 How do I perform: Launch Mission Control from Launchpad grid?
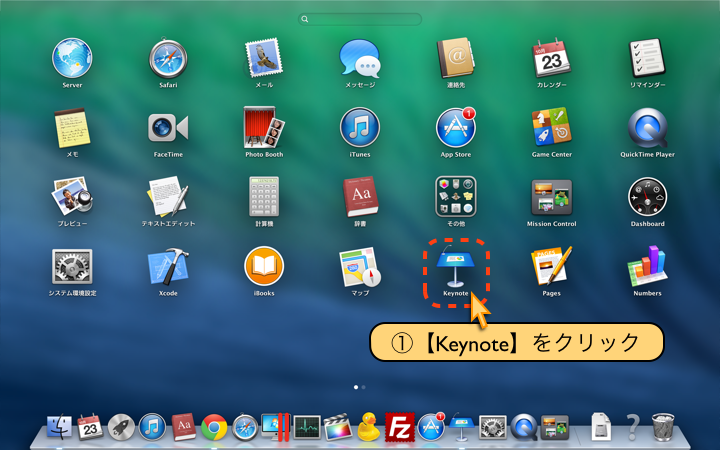551,197
